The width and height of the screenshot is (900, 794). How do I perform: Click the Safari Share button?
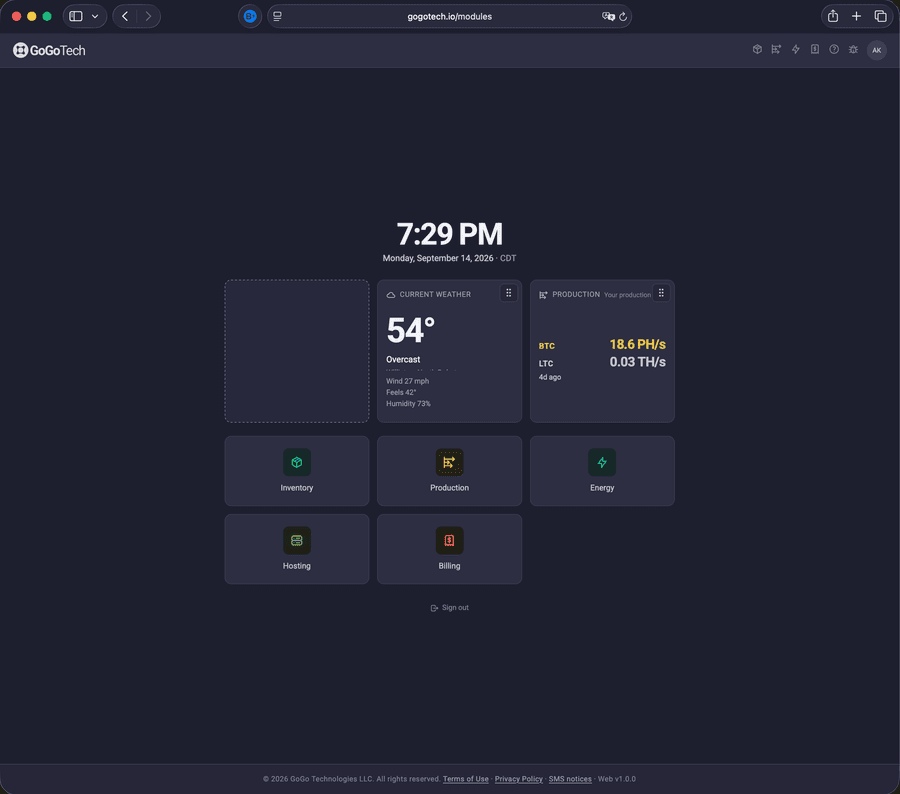click(x=833, y=16)
